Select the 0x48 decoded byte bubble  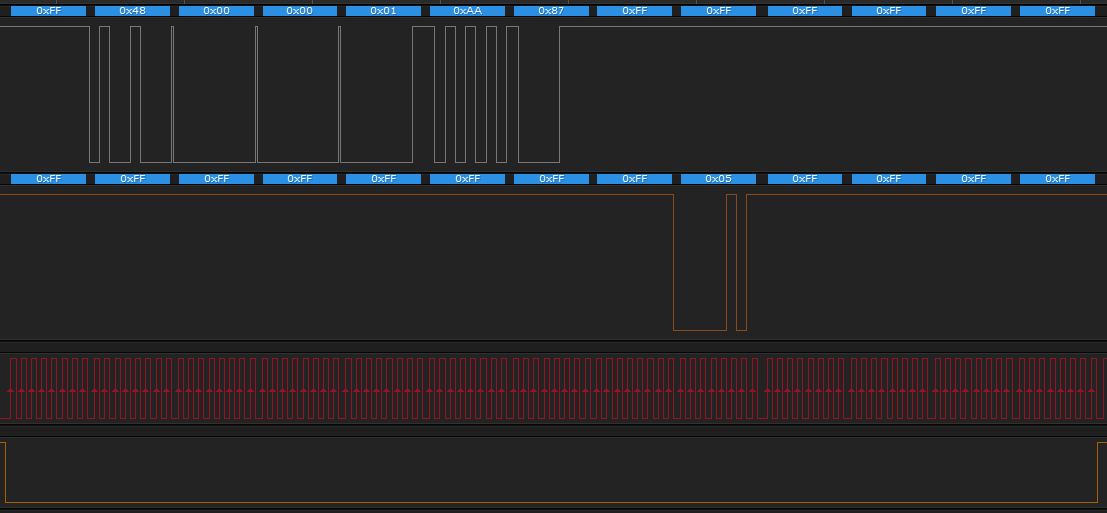tap(133, 11)
